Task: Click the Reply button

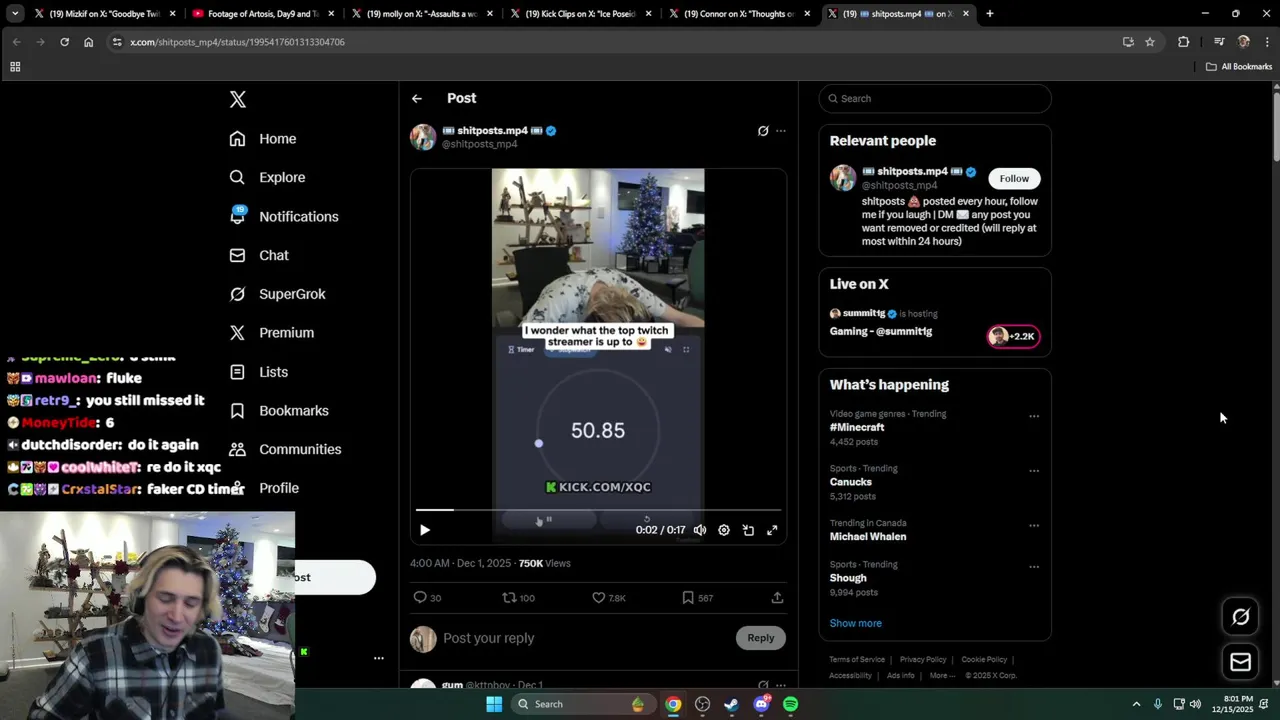Action: coord(761,638)
